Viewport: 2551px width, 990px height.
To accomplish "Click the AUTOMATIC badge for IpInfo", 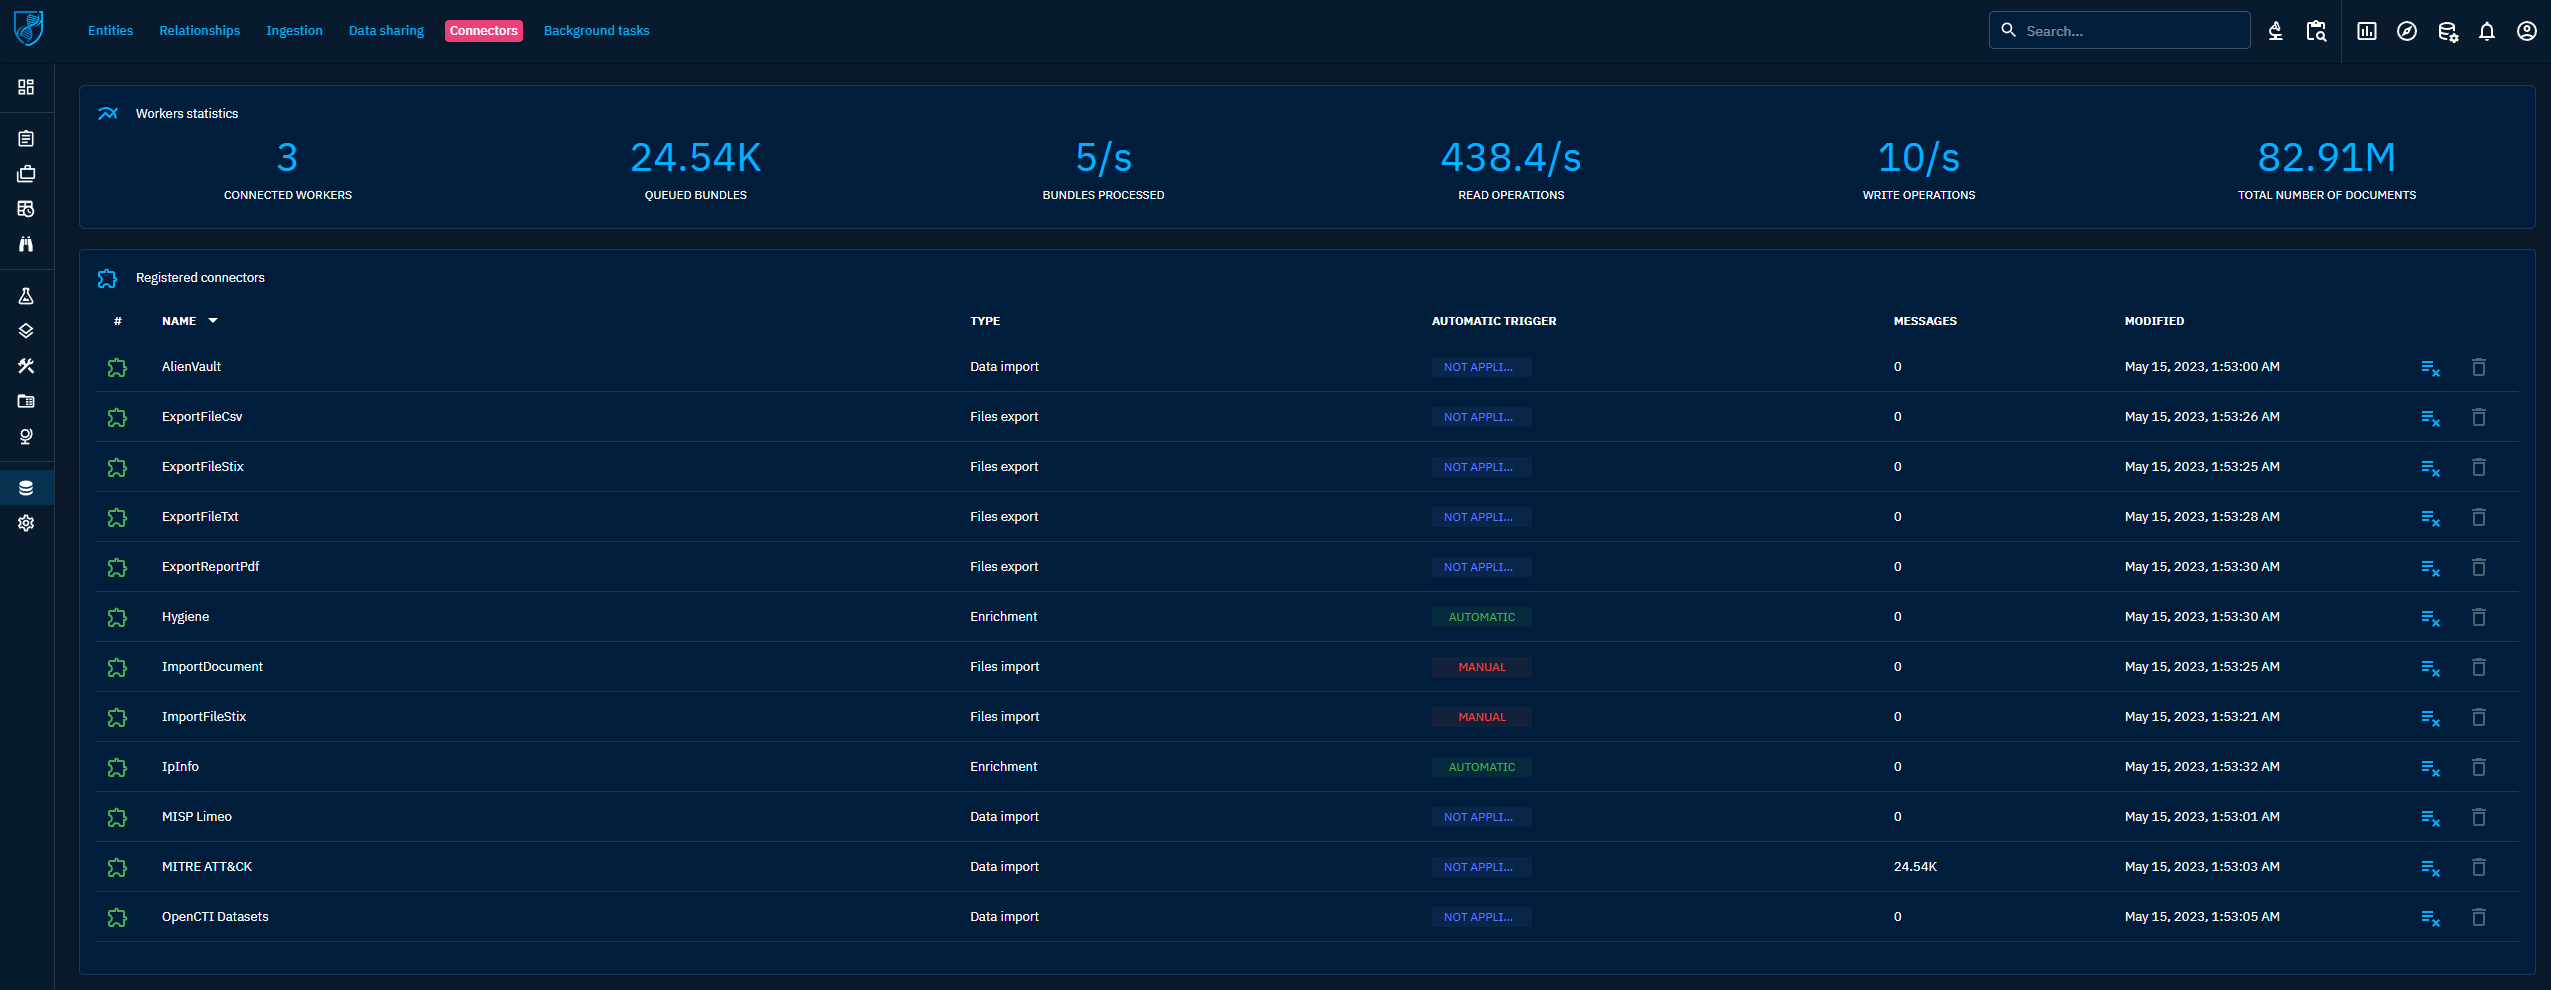I will tap(1481, 767).
